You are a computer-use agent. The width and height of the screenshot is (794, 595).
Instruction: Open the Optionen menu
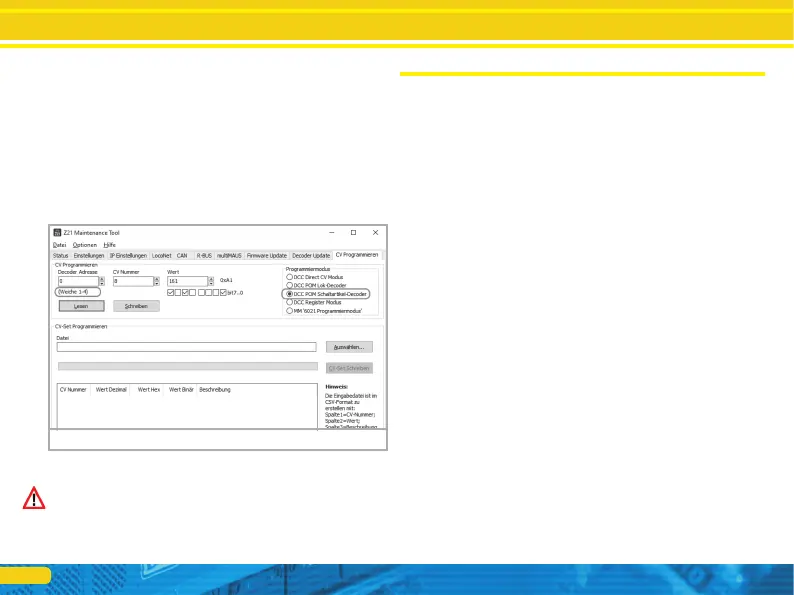click(x=85, y=245)
